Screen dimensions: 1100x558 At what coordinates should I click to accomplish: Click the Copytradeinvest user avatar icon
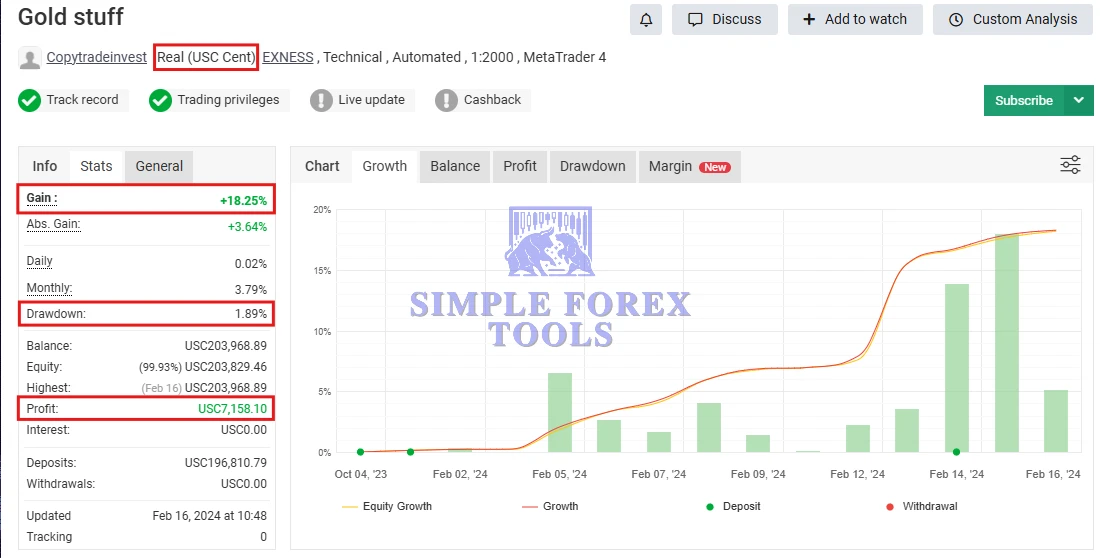(x=30, y=58)
